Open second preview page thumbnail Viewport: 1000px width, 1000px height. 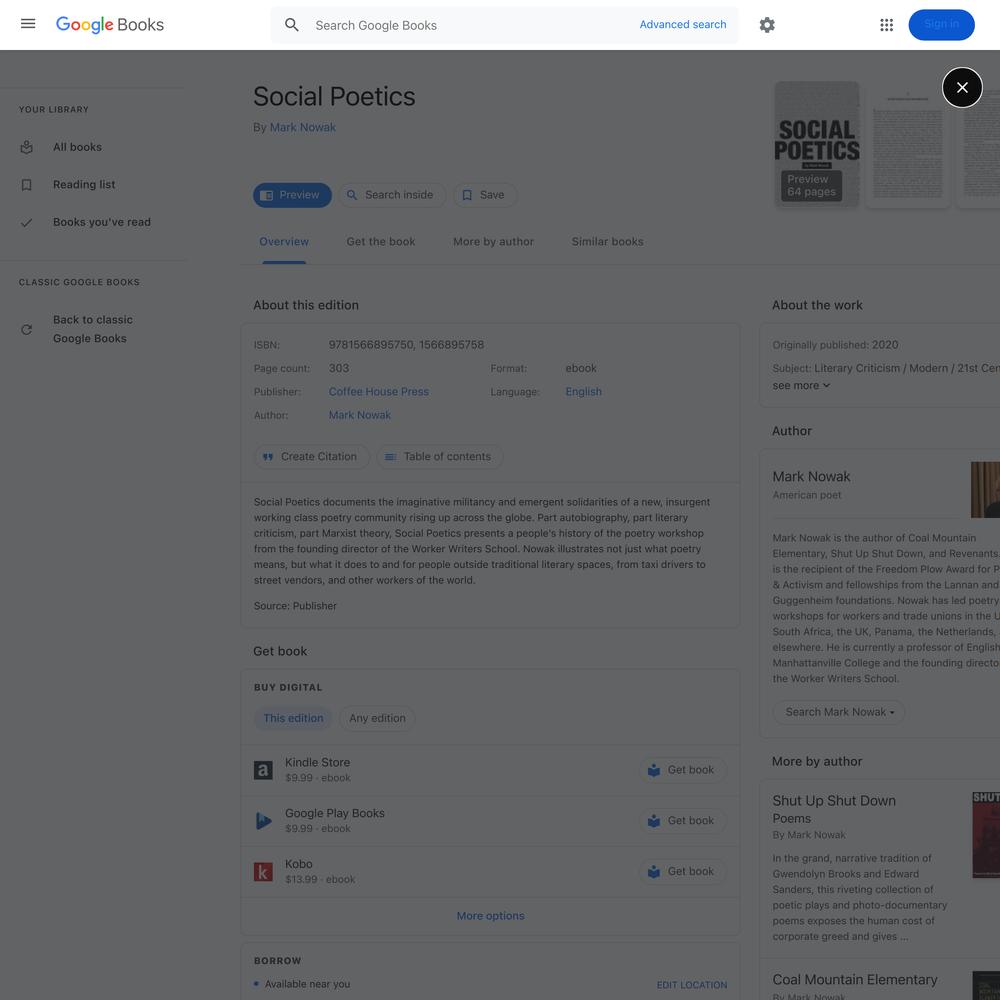[907, 144]
